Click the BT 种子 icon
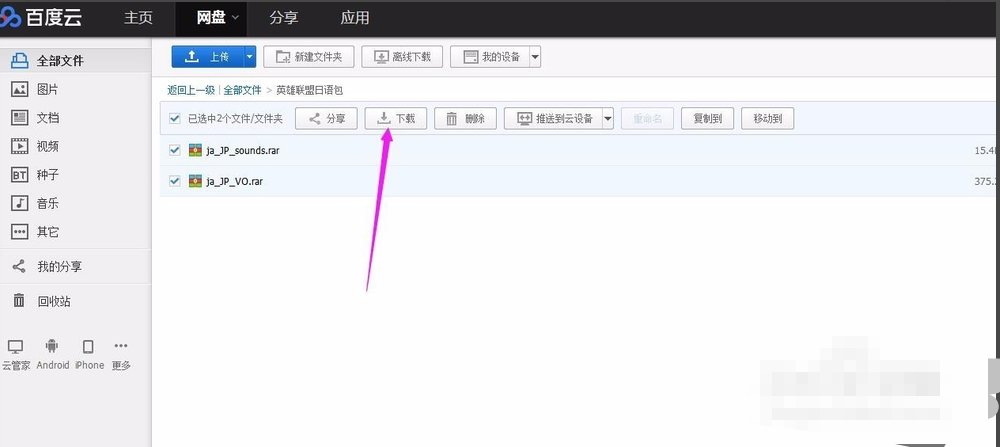1000x447 pixels. click(20, 175)
